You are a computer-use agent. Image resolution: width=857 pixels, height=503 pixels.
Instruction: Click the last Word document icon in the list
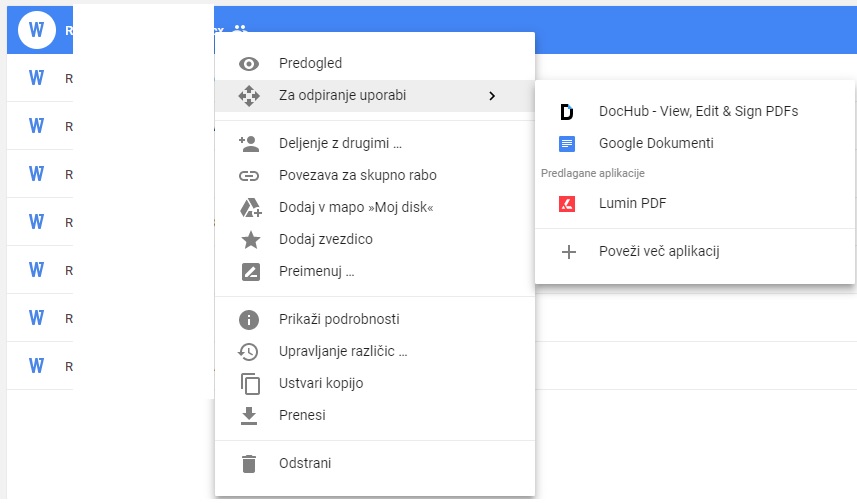coord(36,366)
